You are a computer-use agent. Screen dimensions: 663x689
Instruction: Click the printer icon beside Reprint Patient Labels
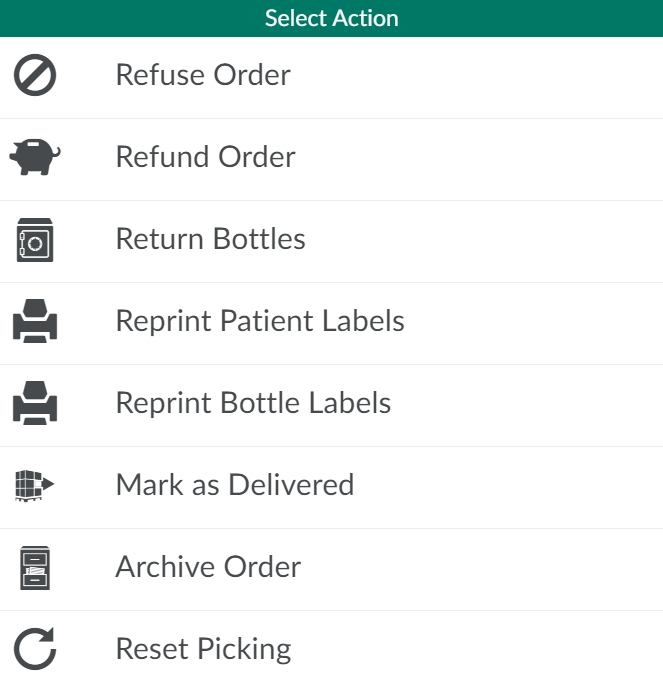point(35,322)
